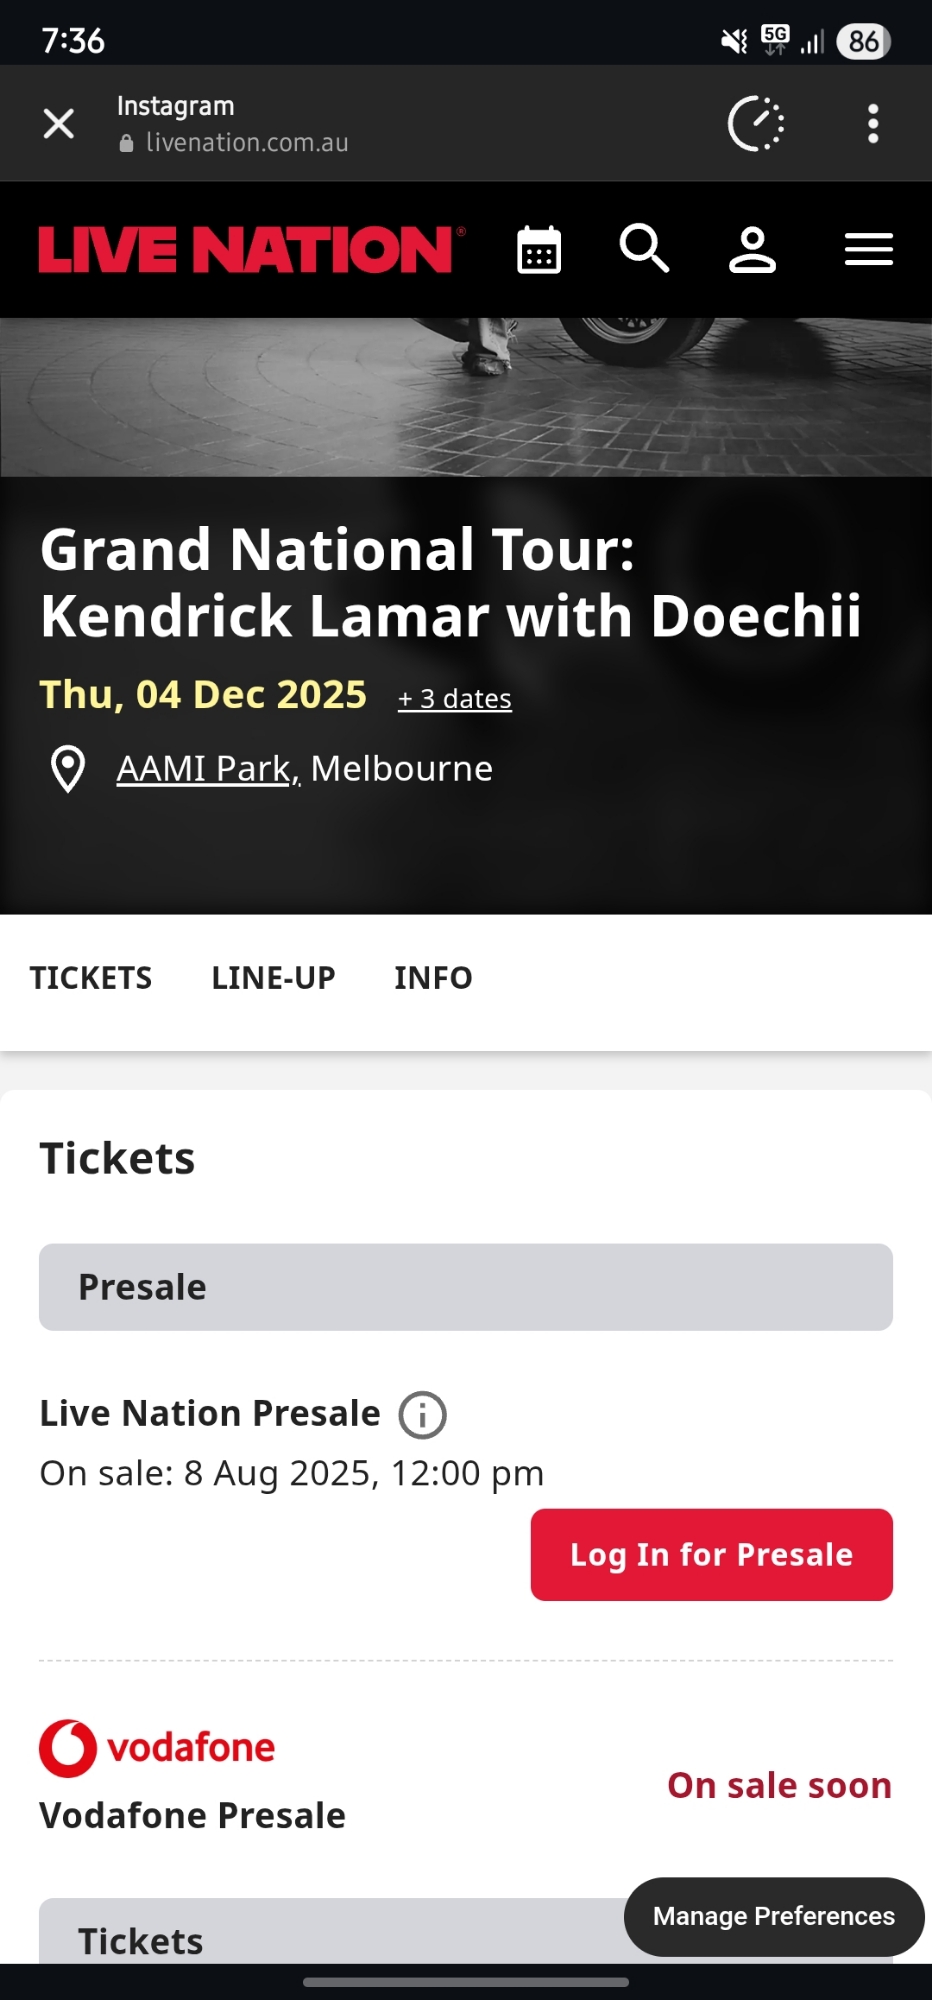Close the in-app browser tab

pos(59,124)
